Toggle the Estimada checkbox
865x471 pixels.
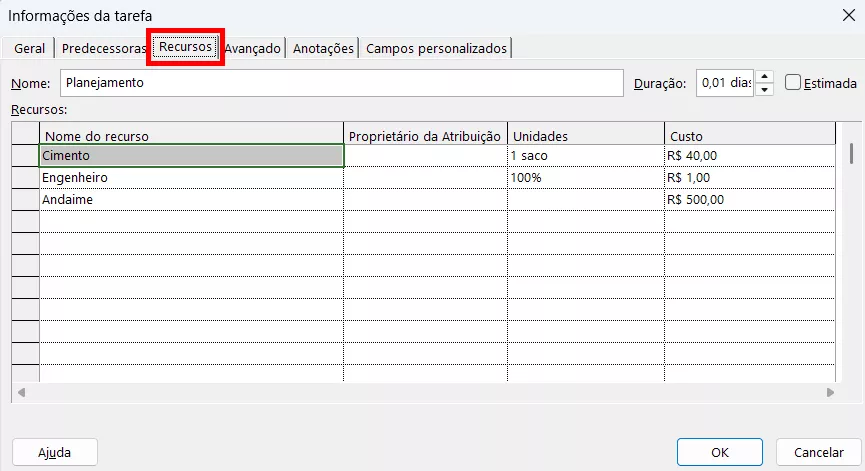pyautogui.click(x=793, y=83)
